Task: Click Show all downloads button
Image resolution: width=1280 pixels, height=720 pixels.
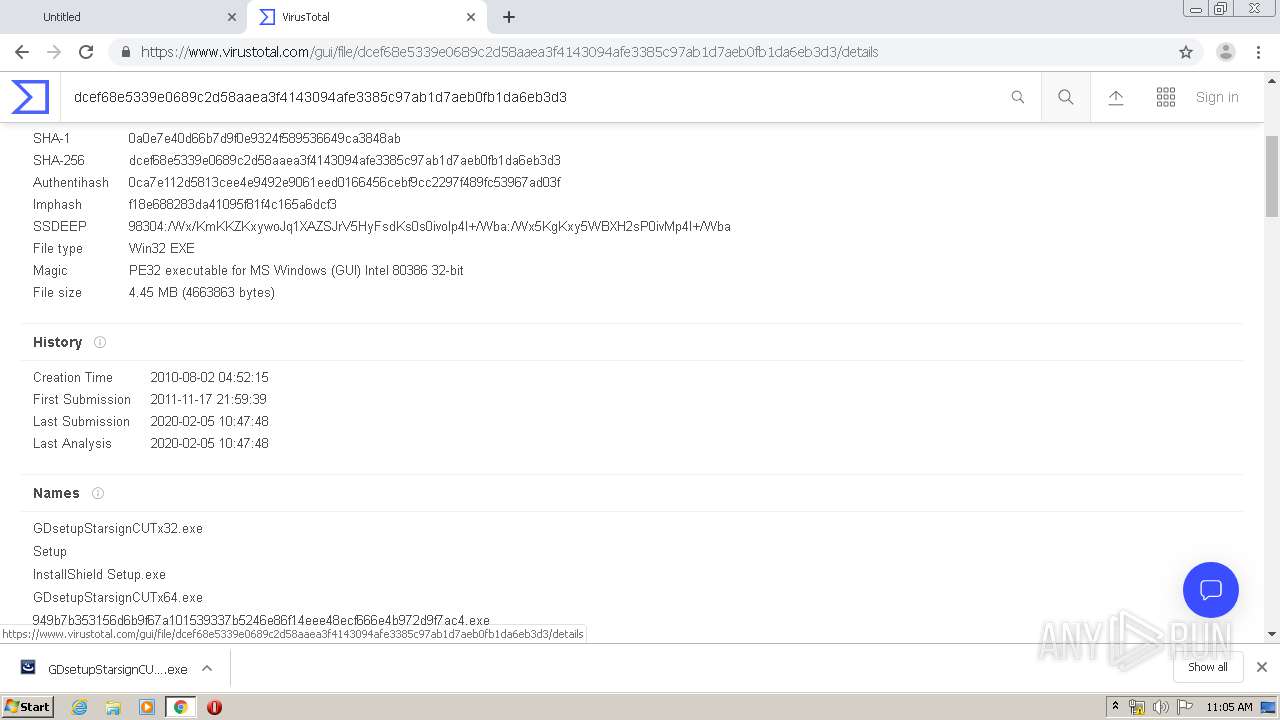Action: (1207, 667)
